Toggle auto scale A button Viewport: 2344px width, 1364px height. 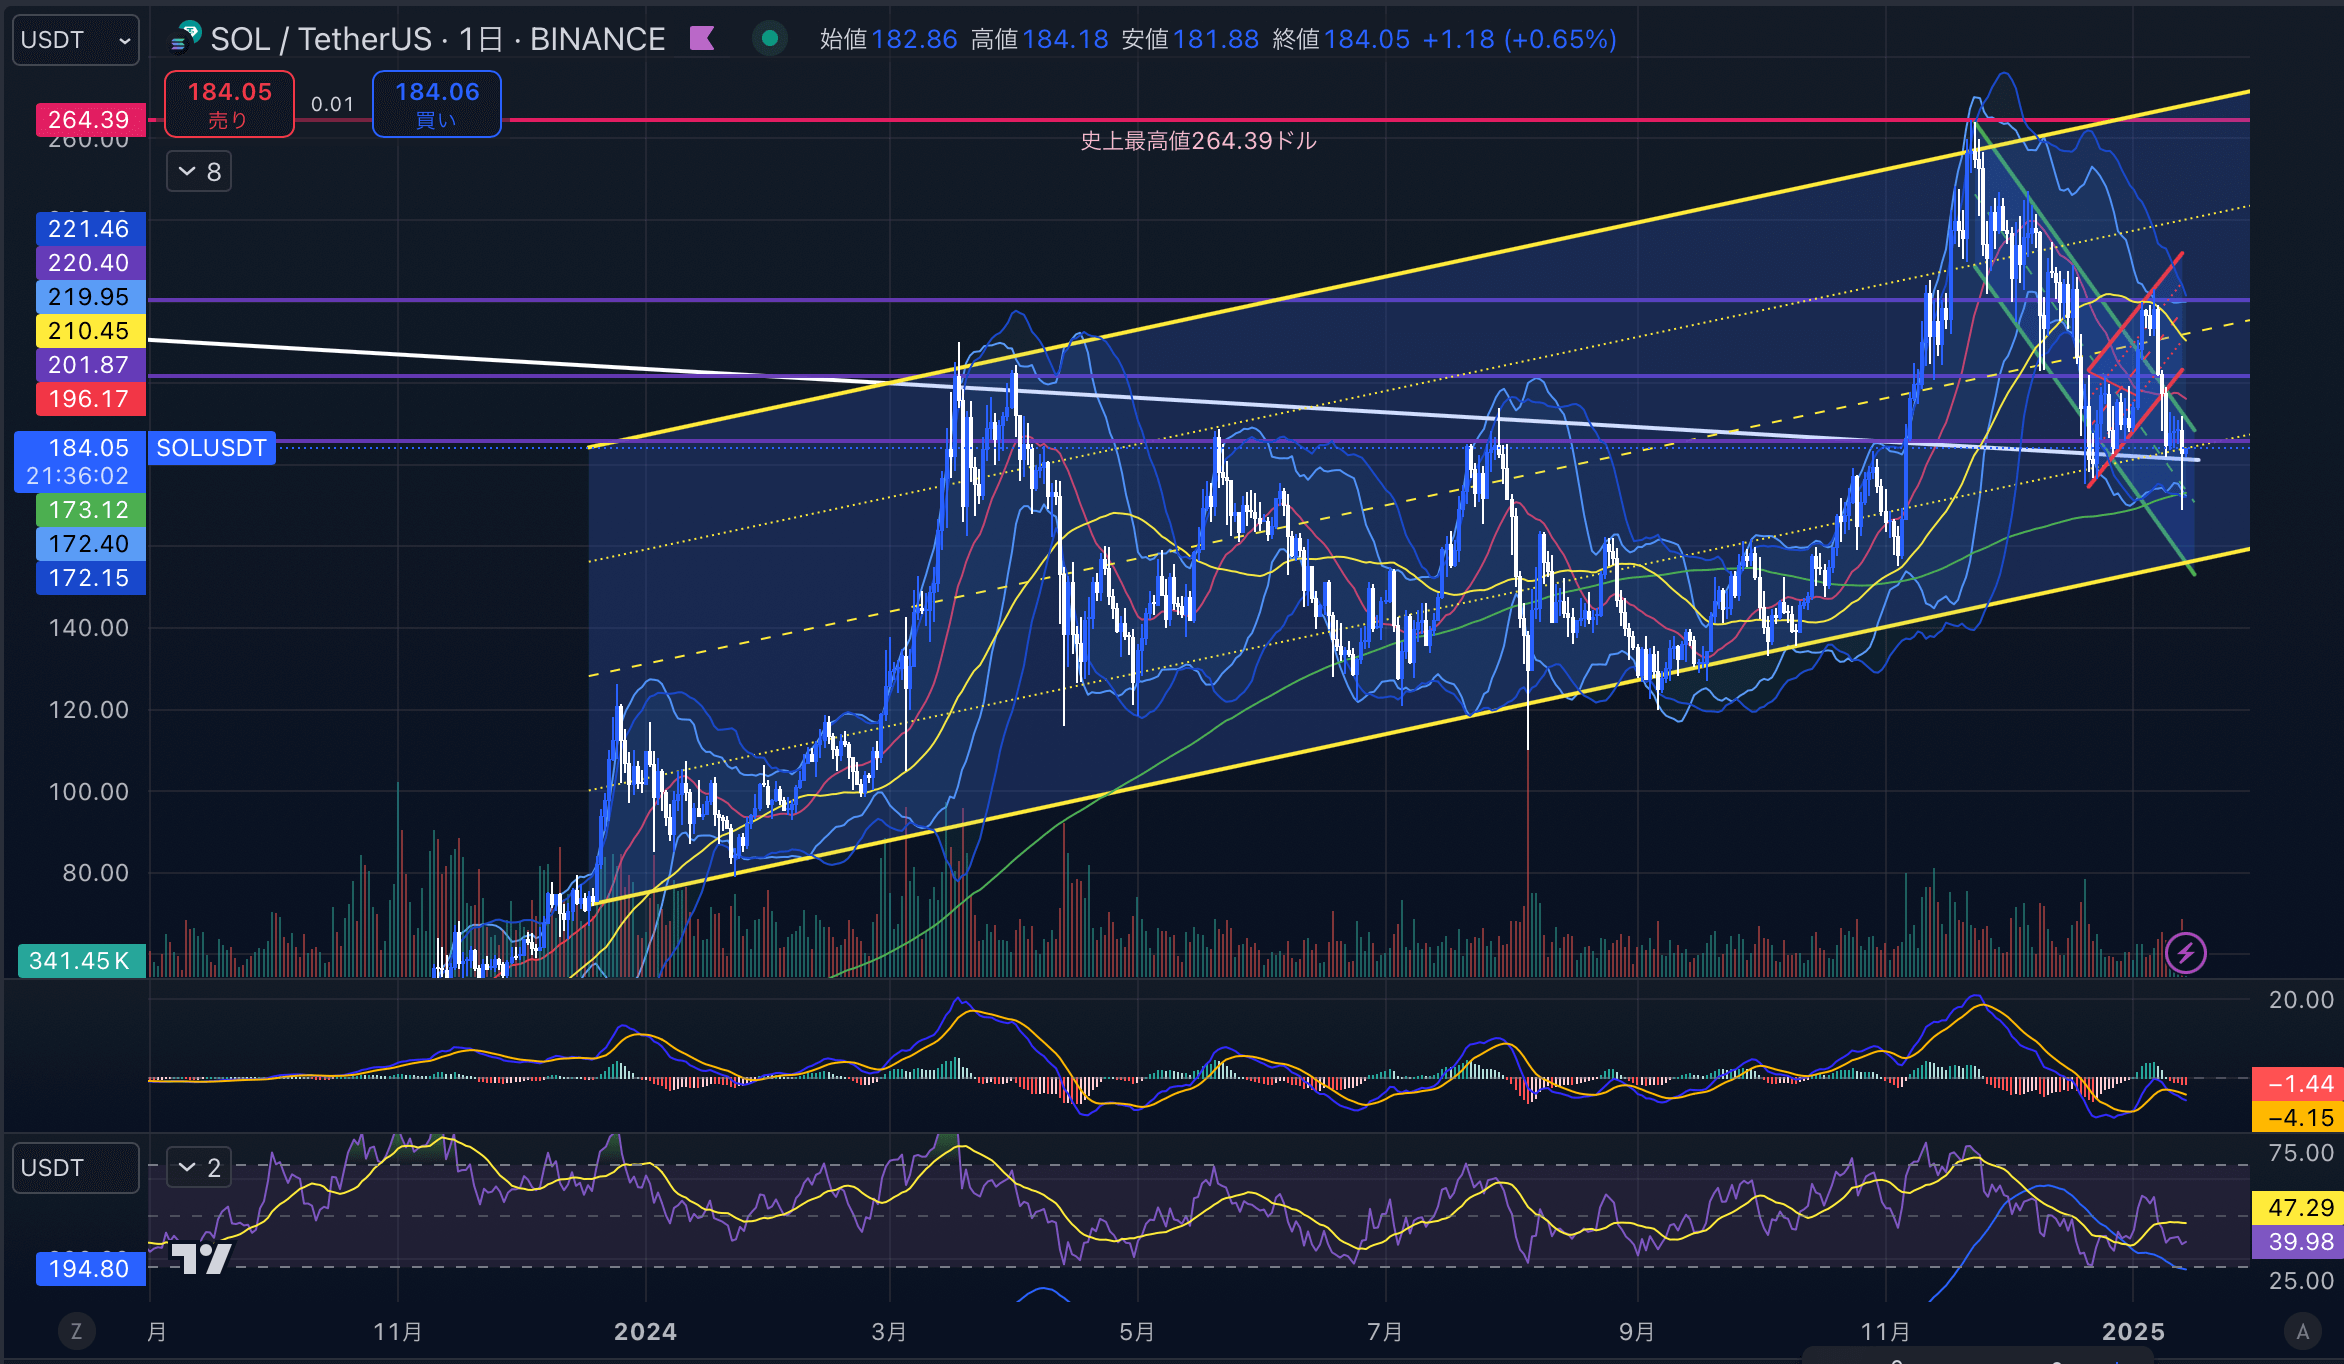(x=2303, y=1331)
